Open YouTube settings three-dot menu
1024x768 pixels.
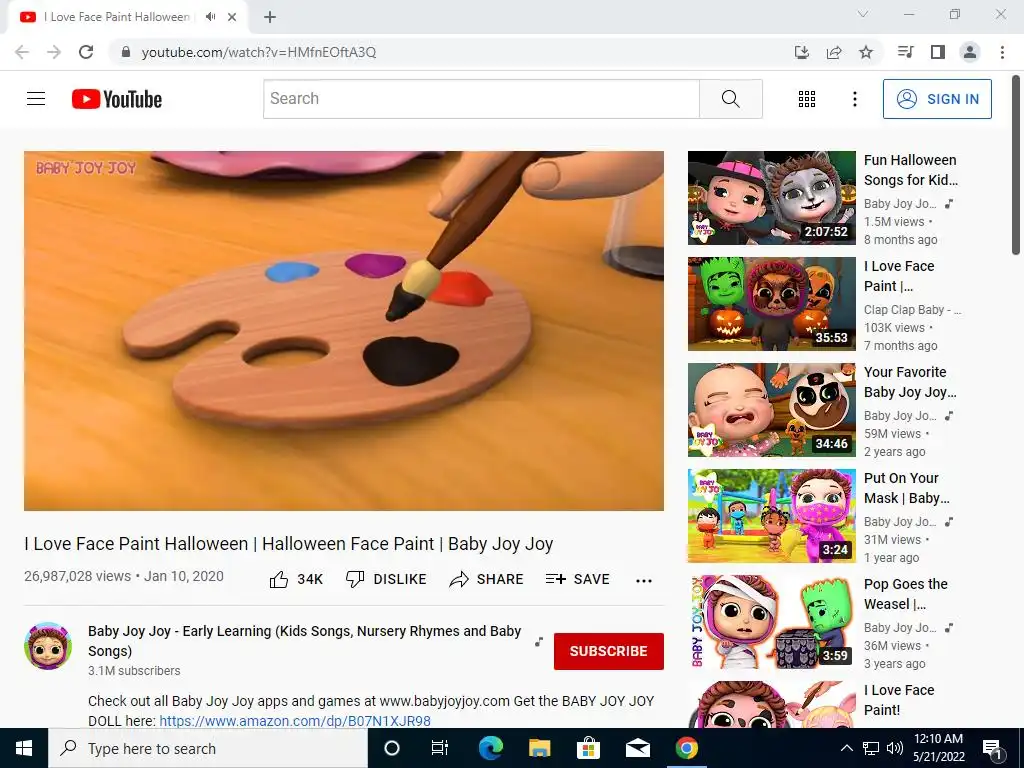click(854, 99)
